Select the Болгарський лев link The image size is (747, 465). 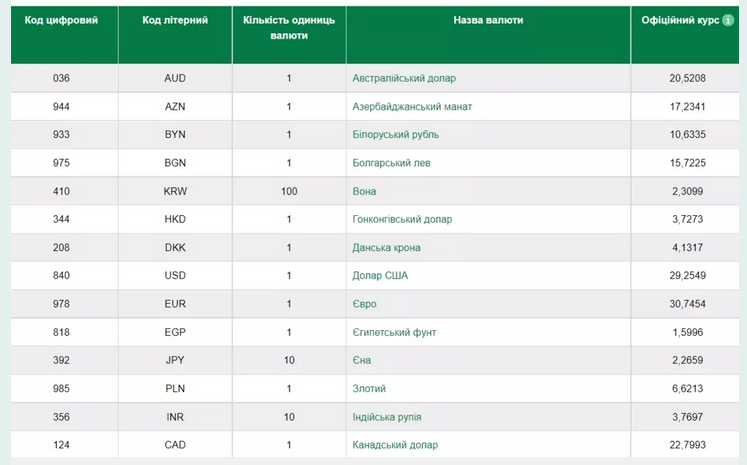click(392, 162)
